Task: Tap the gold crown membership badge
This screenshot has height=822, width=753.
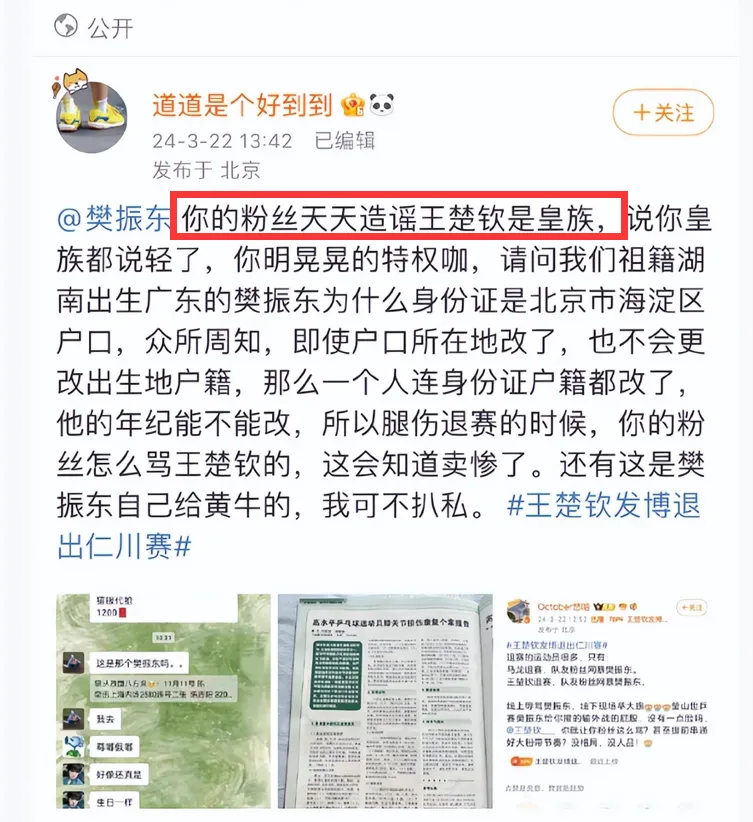Action: coord(352,105)
